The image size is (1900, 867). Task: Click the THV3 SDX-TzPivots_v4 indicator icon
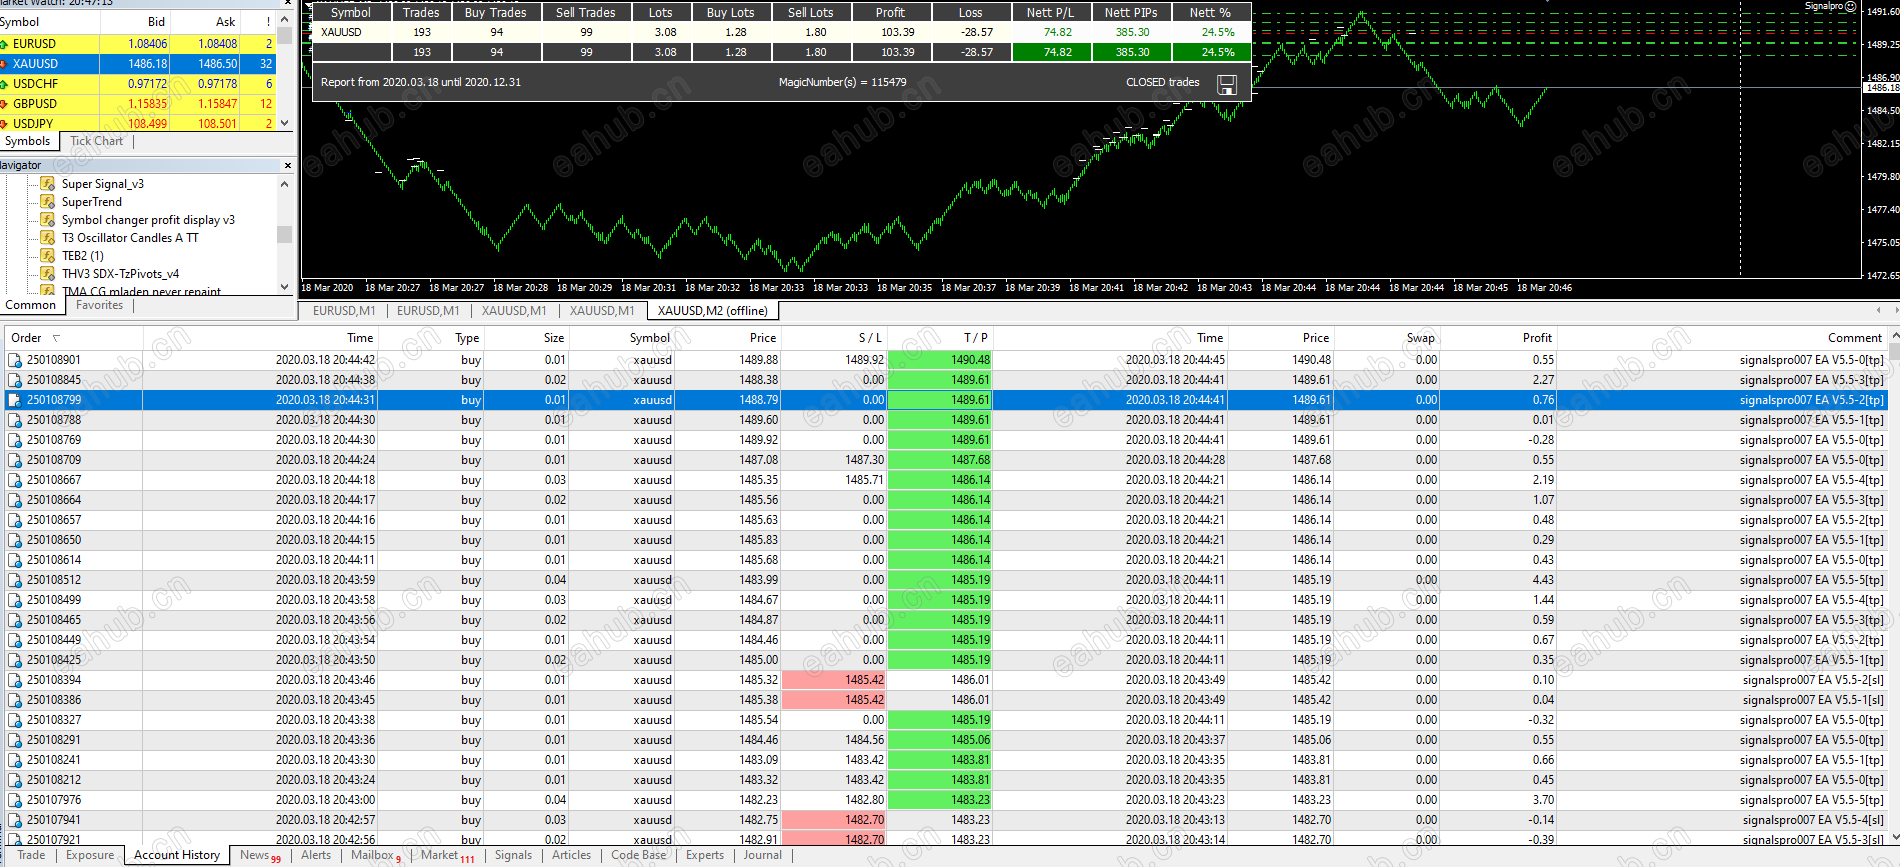[47, 274]
